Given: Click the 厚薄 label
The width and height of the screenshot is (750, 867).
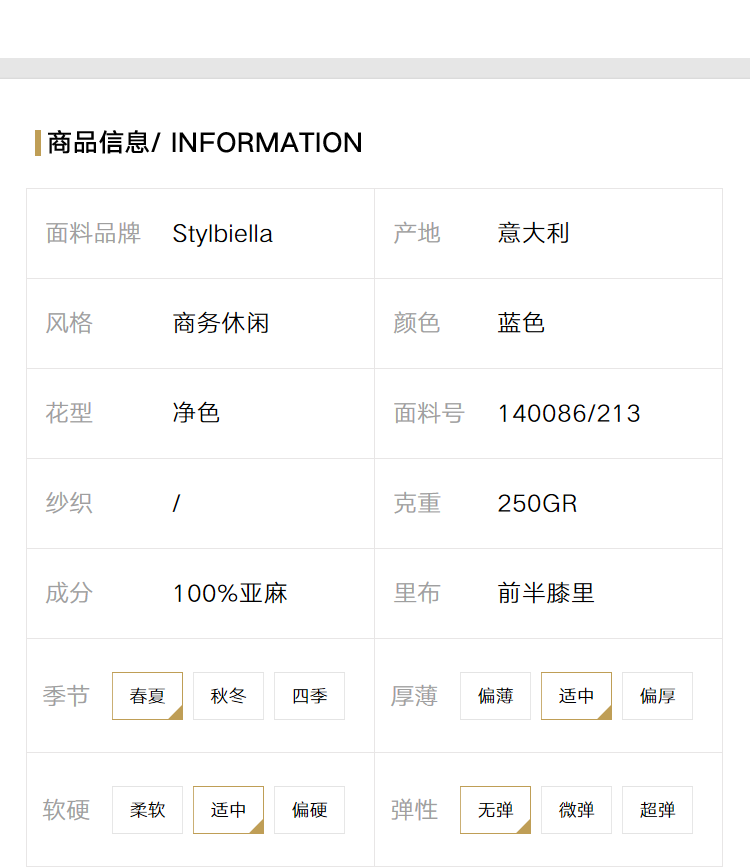Looking at the screenshot, I should pyautogui.click(x=414, y=696).
